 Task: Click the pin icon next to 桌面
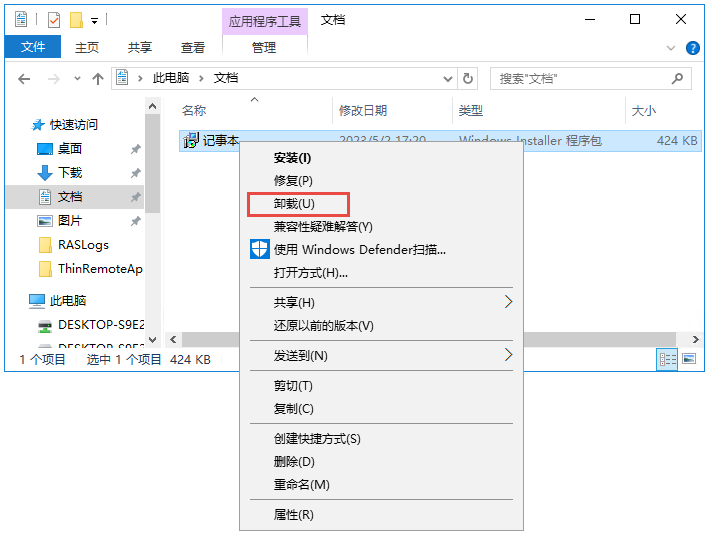136,149
